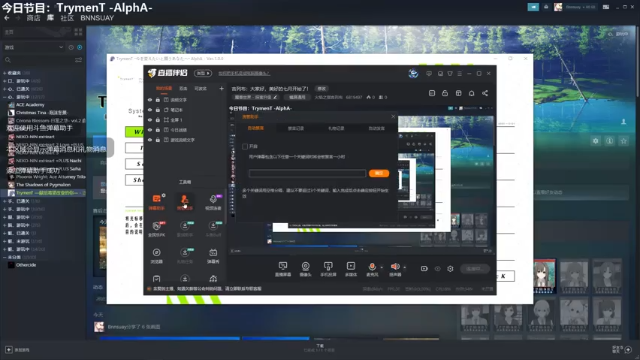640x360 pixels.
Task: Click the orange confirm button beside keyword field
Action: 379,173
